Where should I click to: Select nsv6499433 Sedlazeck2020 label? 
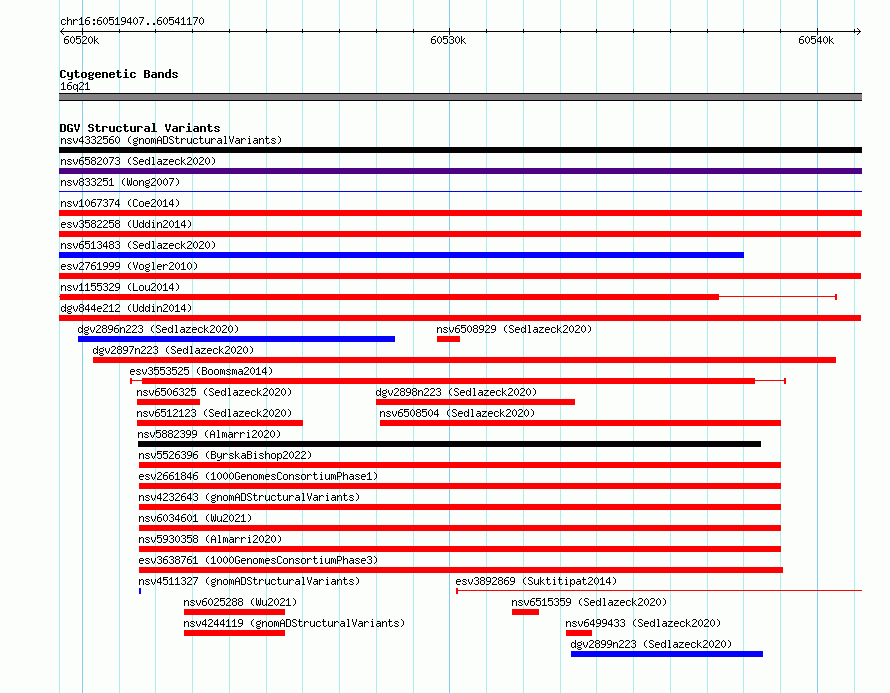643,623
